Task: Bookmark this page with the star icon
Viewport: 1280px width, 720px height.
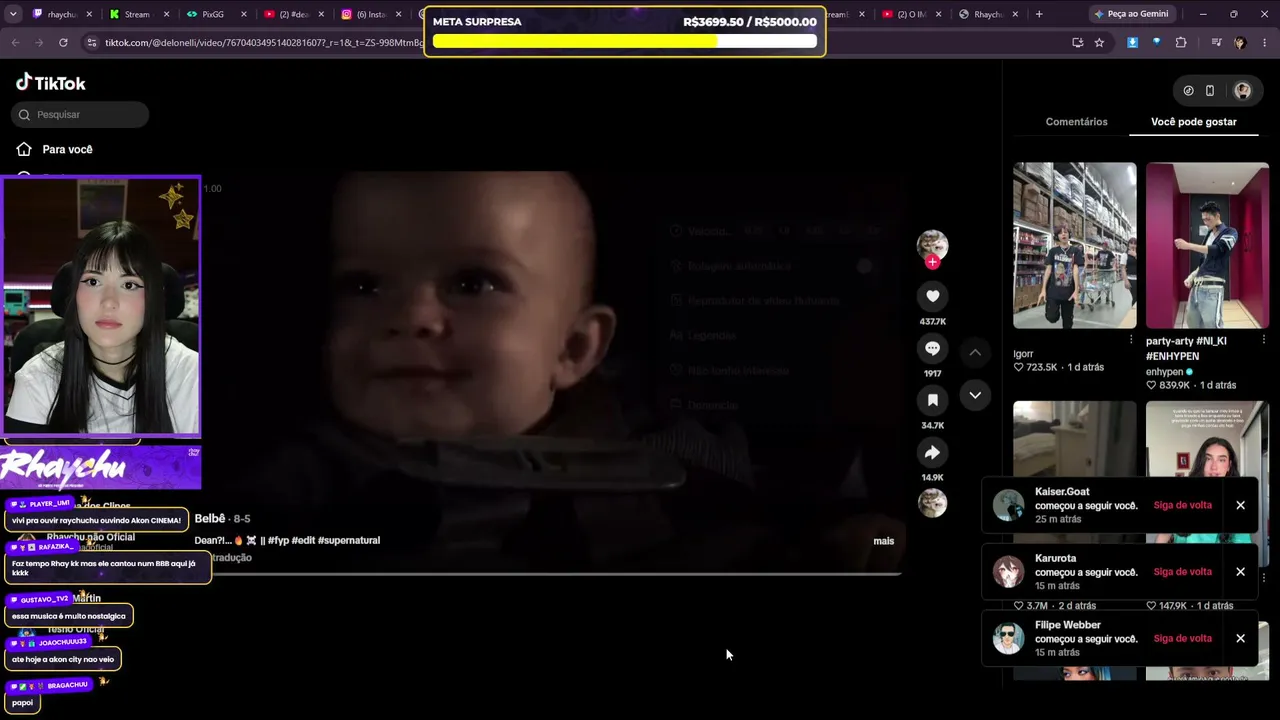Action: point(1099,43)
